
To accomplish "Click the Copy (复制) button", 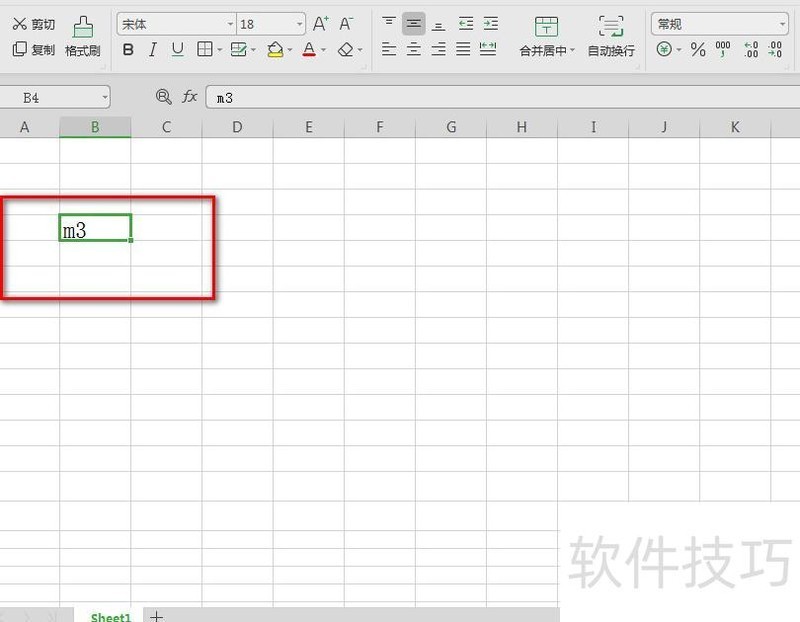I will pos(34,49).
